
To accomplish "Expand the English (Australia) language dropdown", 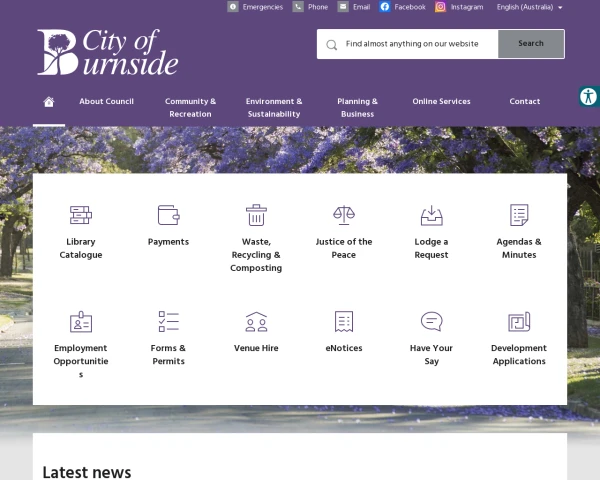I will pyautogui.click(x=530, y=7).
